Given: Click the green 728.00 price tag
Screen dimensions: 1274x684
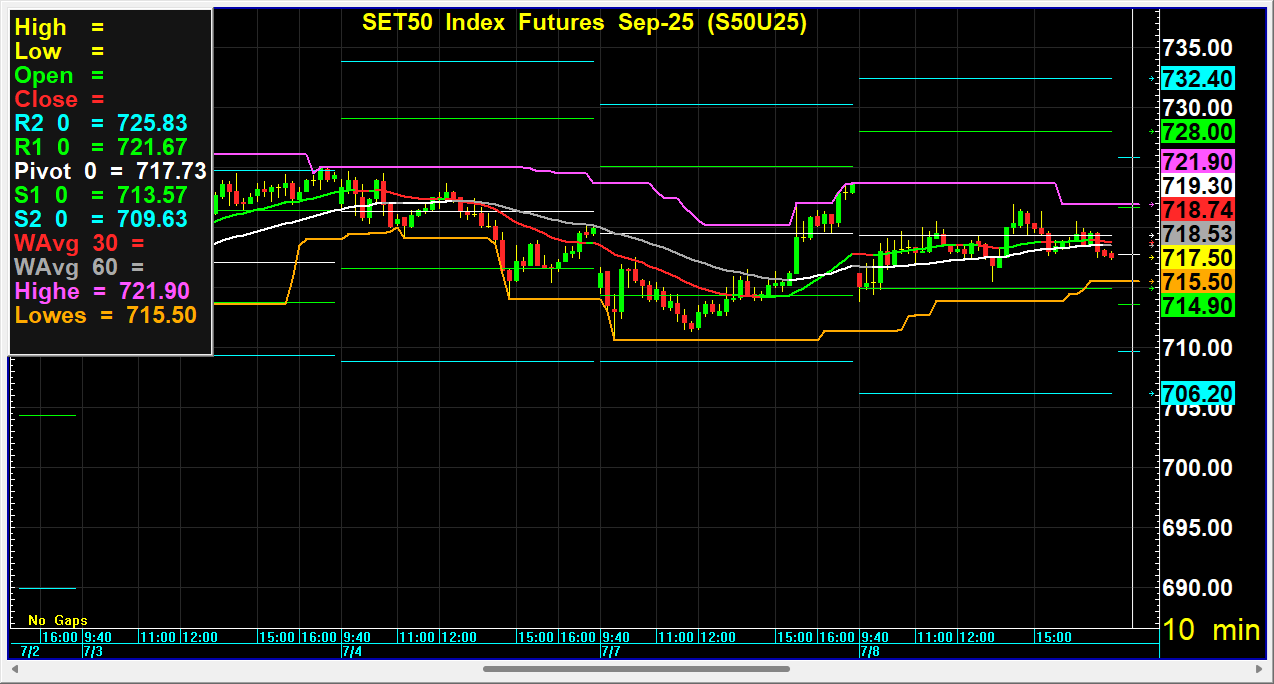Looking at the screenshot, I should pos(1197,131).
